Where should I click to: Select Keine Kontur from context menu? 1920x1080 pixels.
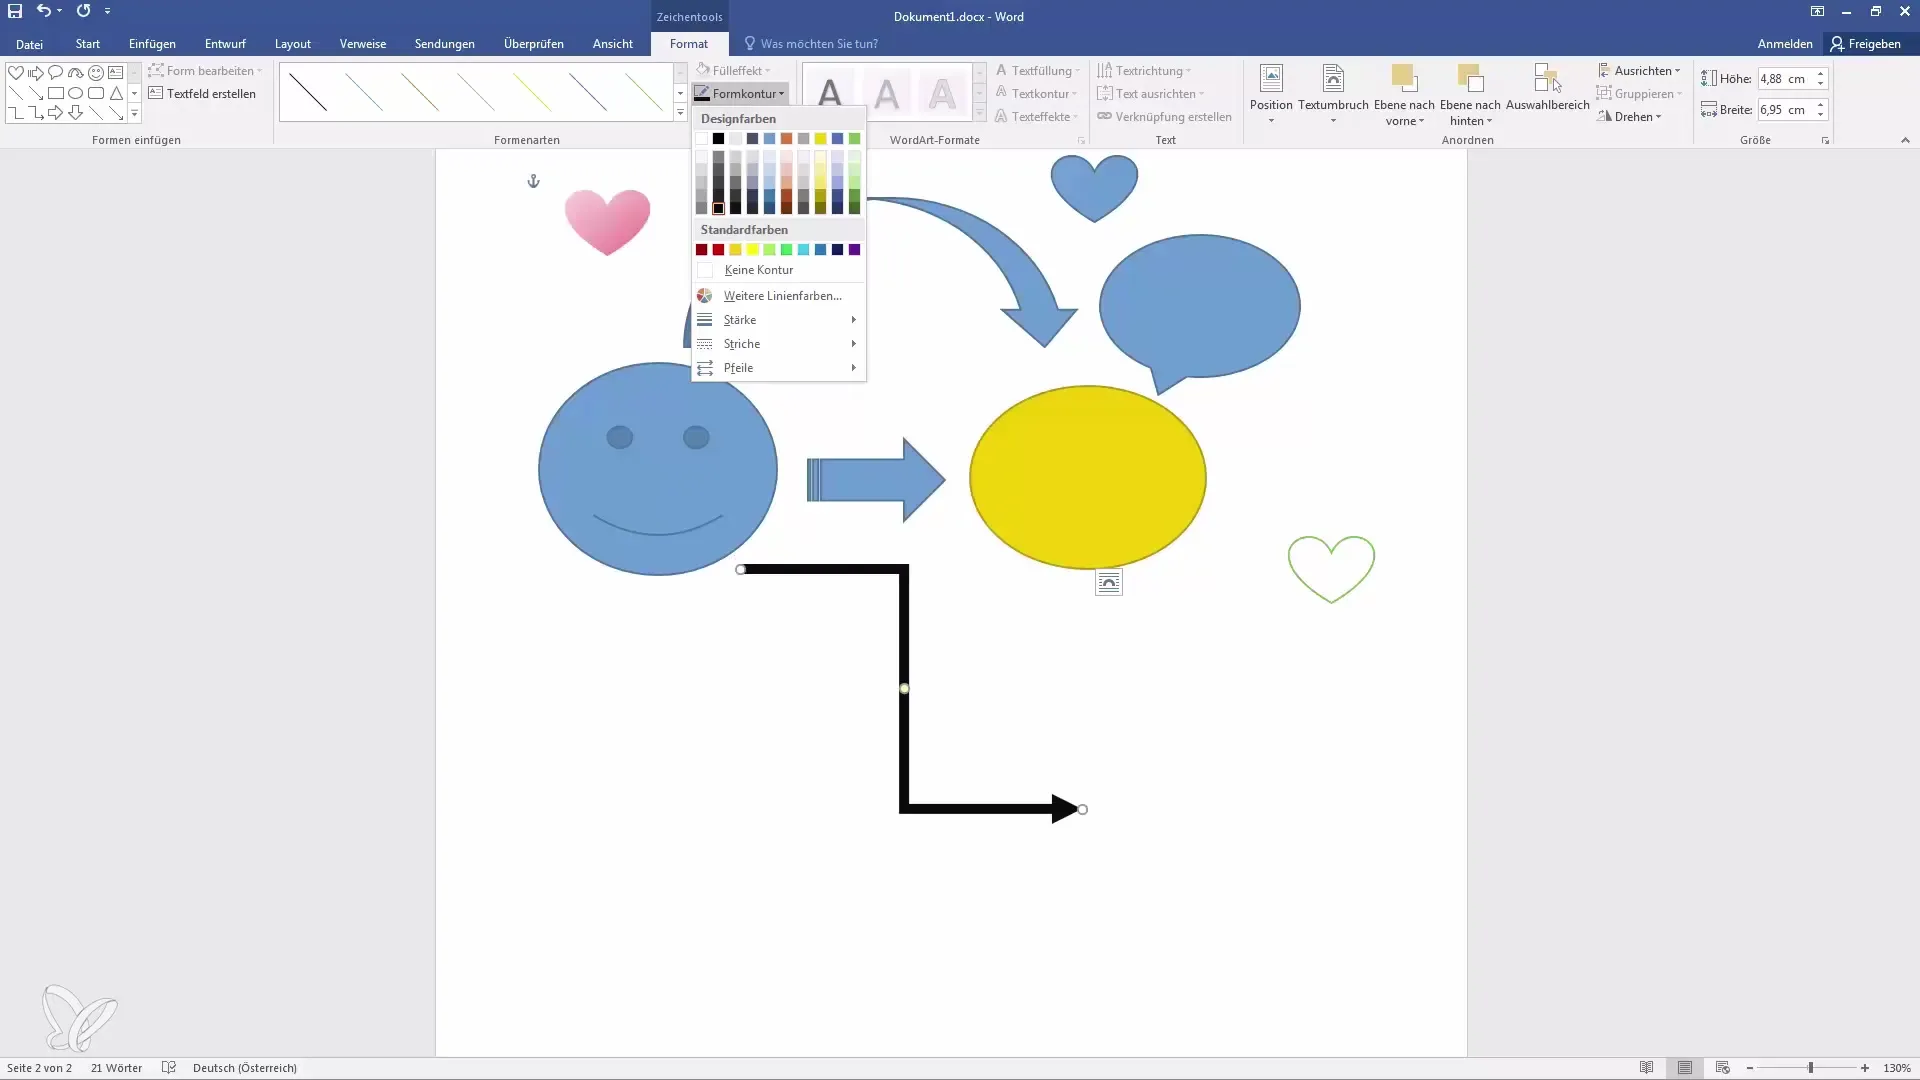pos(758,269)
